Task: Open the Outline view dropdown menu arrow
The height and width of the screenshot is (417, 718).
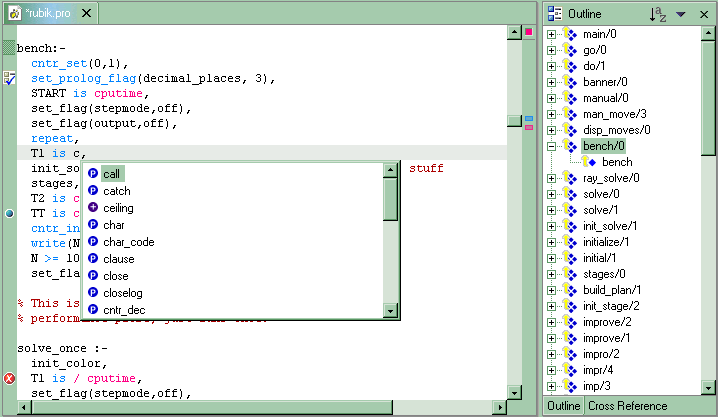Action: [681, 14]
